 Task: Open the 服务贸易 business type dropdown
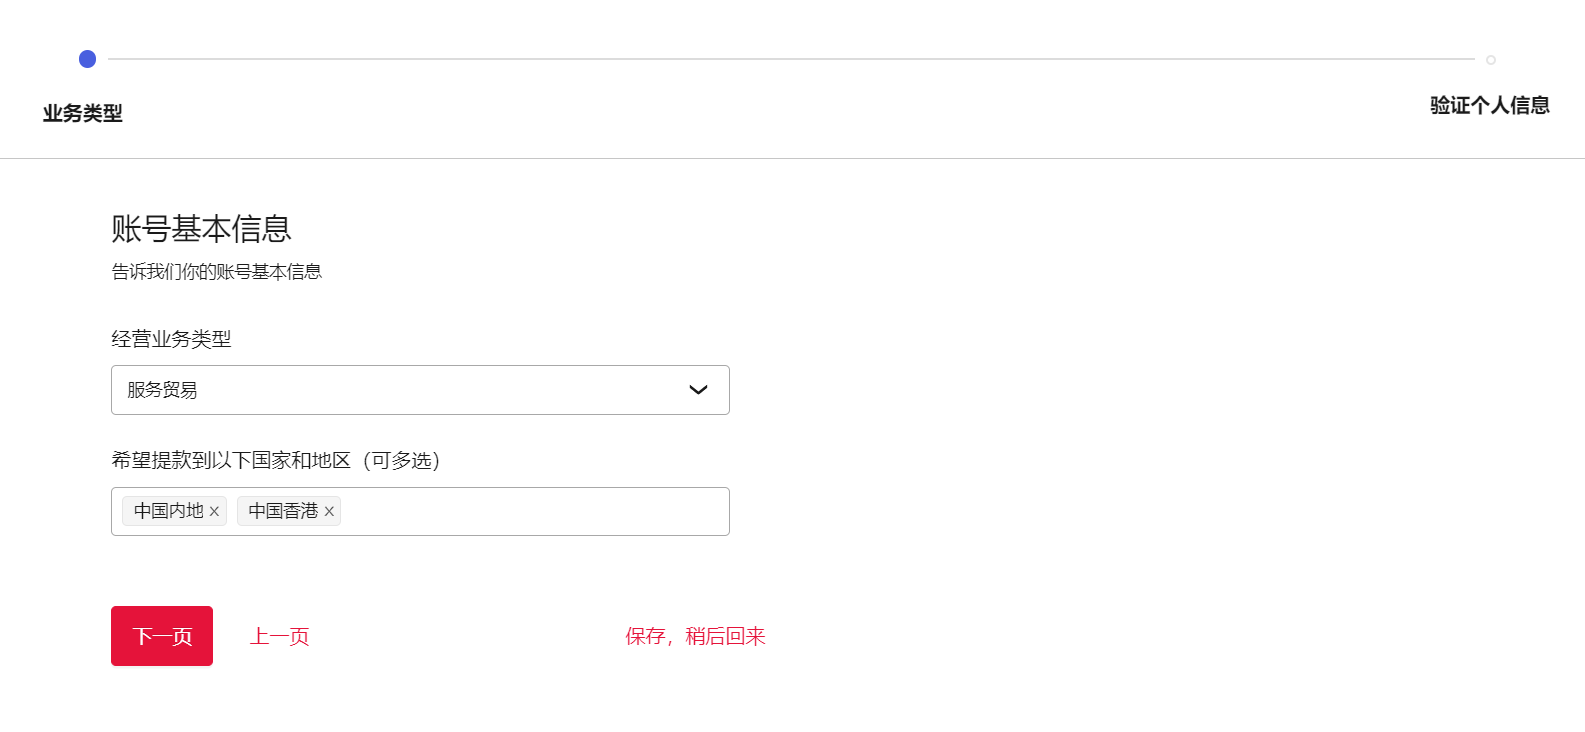click(400, 390)
